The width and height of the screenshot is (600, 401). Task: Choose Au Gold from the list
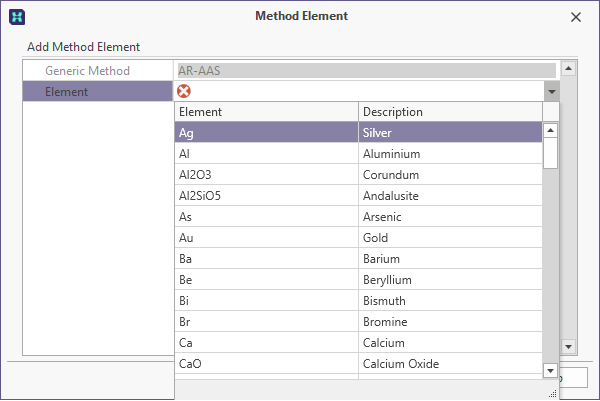click(x=359, y=238)
